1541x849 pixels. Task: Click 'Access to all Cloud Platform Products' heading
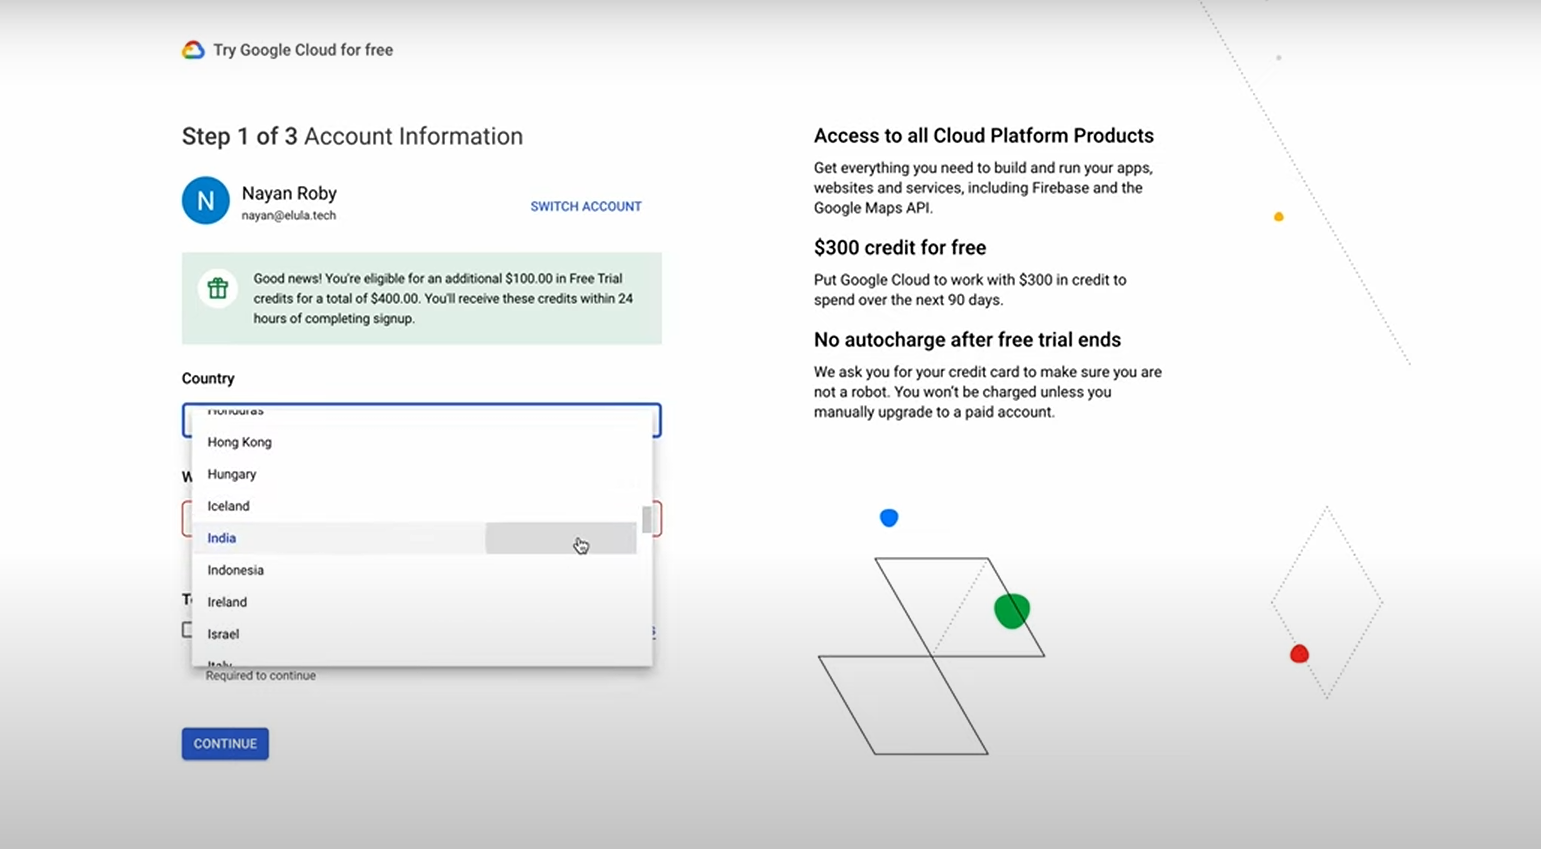pyautogui.click(x=984, y=136)
